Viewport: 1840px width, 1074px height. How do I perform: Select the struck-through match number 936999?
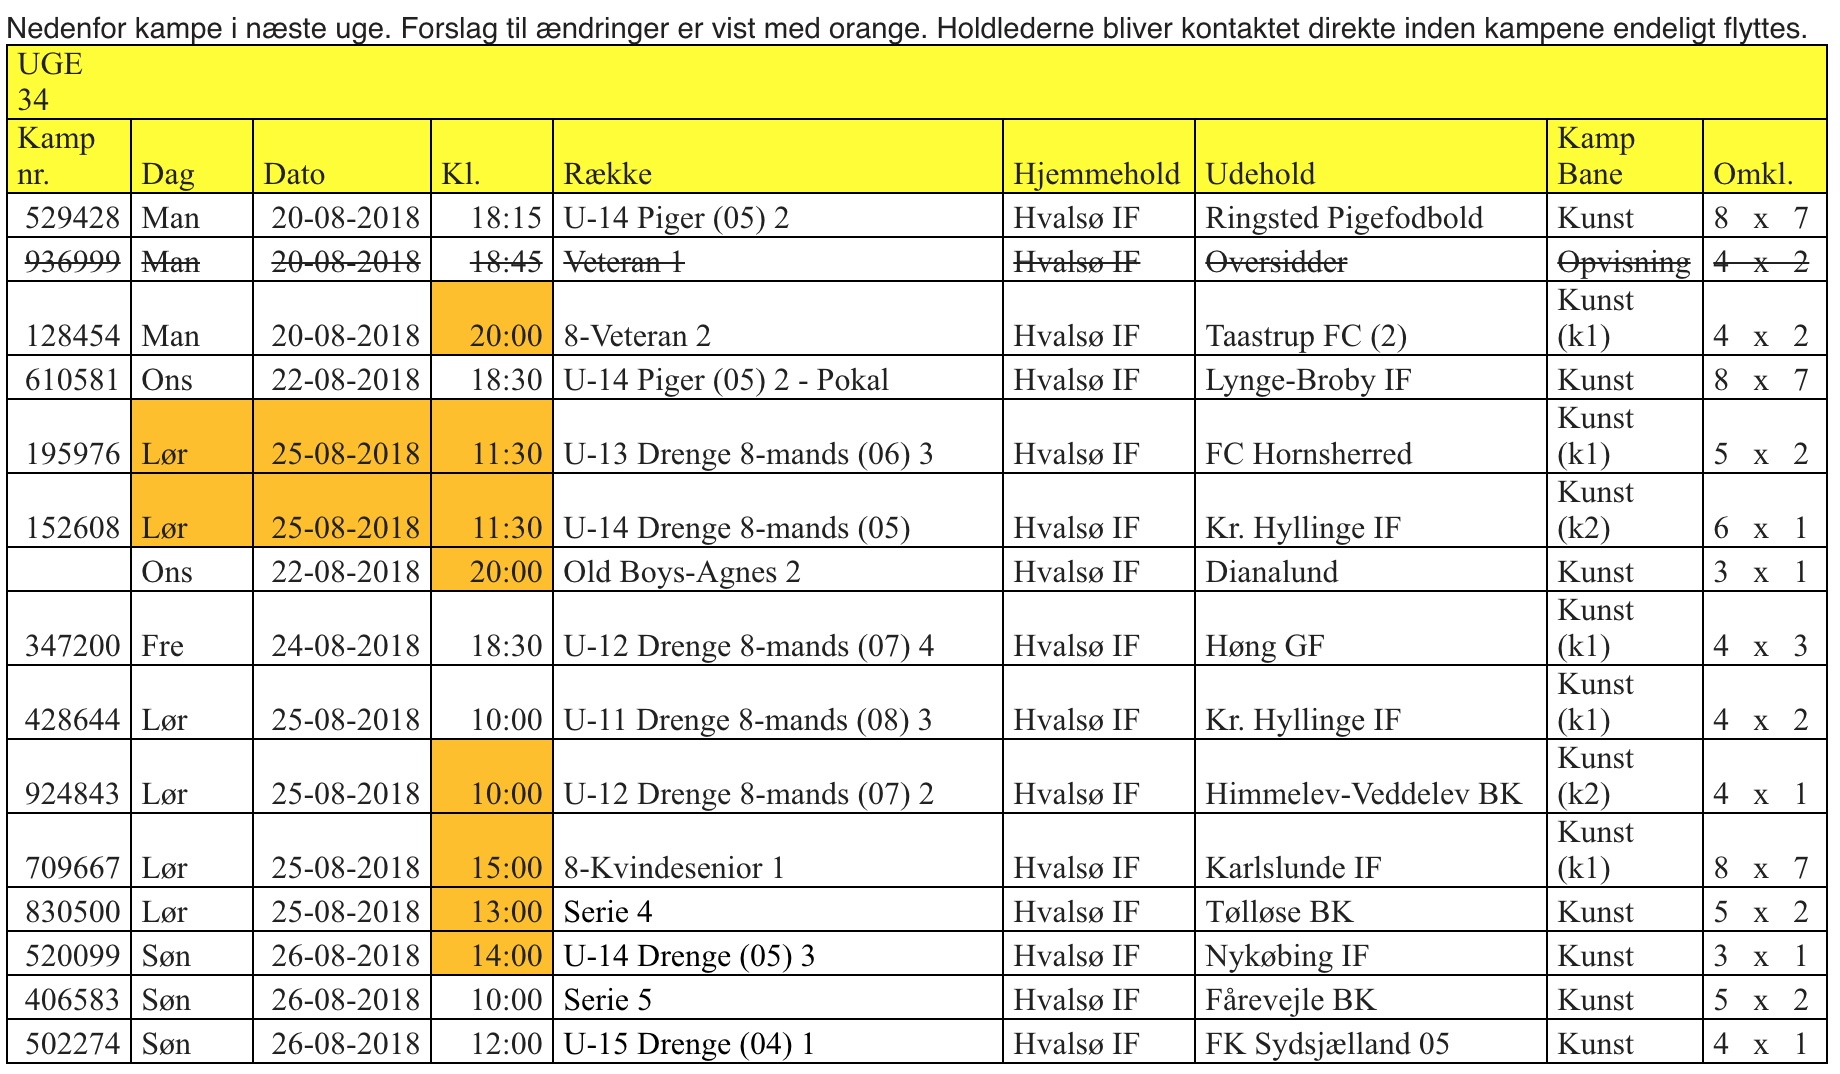(69, 260)
